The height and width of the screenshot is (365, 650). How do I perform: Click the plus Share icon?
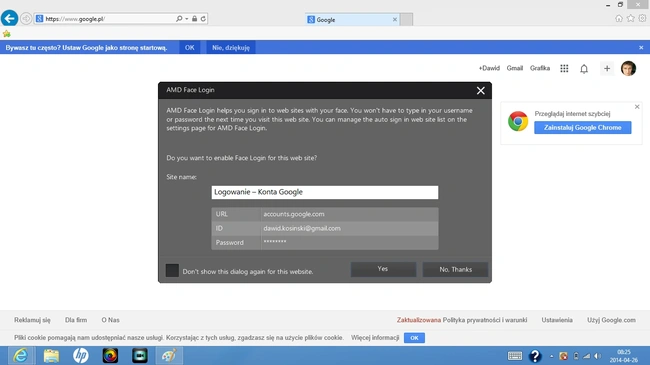click(x=607, y=68)
